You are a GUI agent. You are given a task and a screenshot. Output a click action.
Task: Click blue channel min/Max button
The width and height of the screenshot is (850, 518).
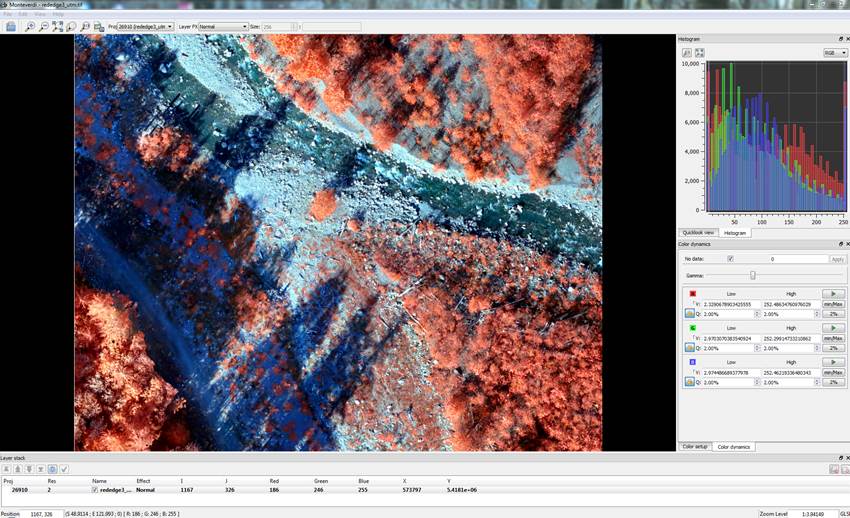click(x=834, y=372)
